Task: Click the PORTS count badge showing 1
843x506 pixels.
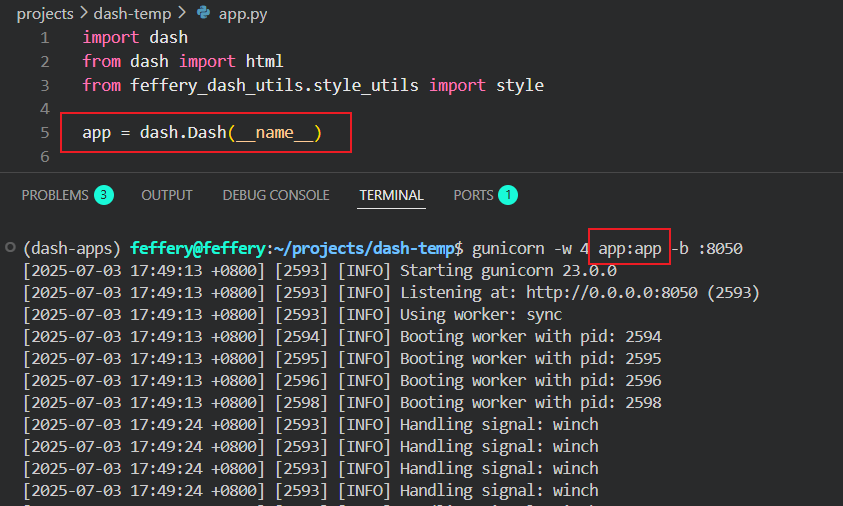Action: tap(508, 195)
